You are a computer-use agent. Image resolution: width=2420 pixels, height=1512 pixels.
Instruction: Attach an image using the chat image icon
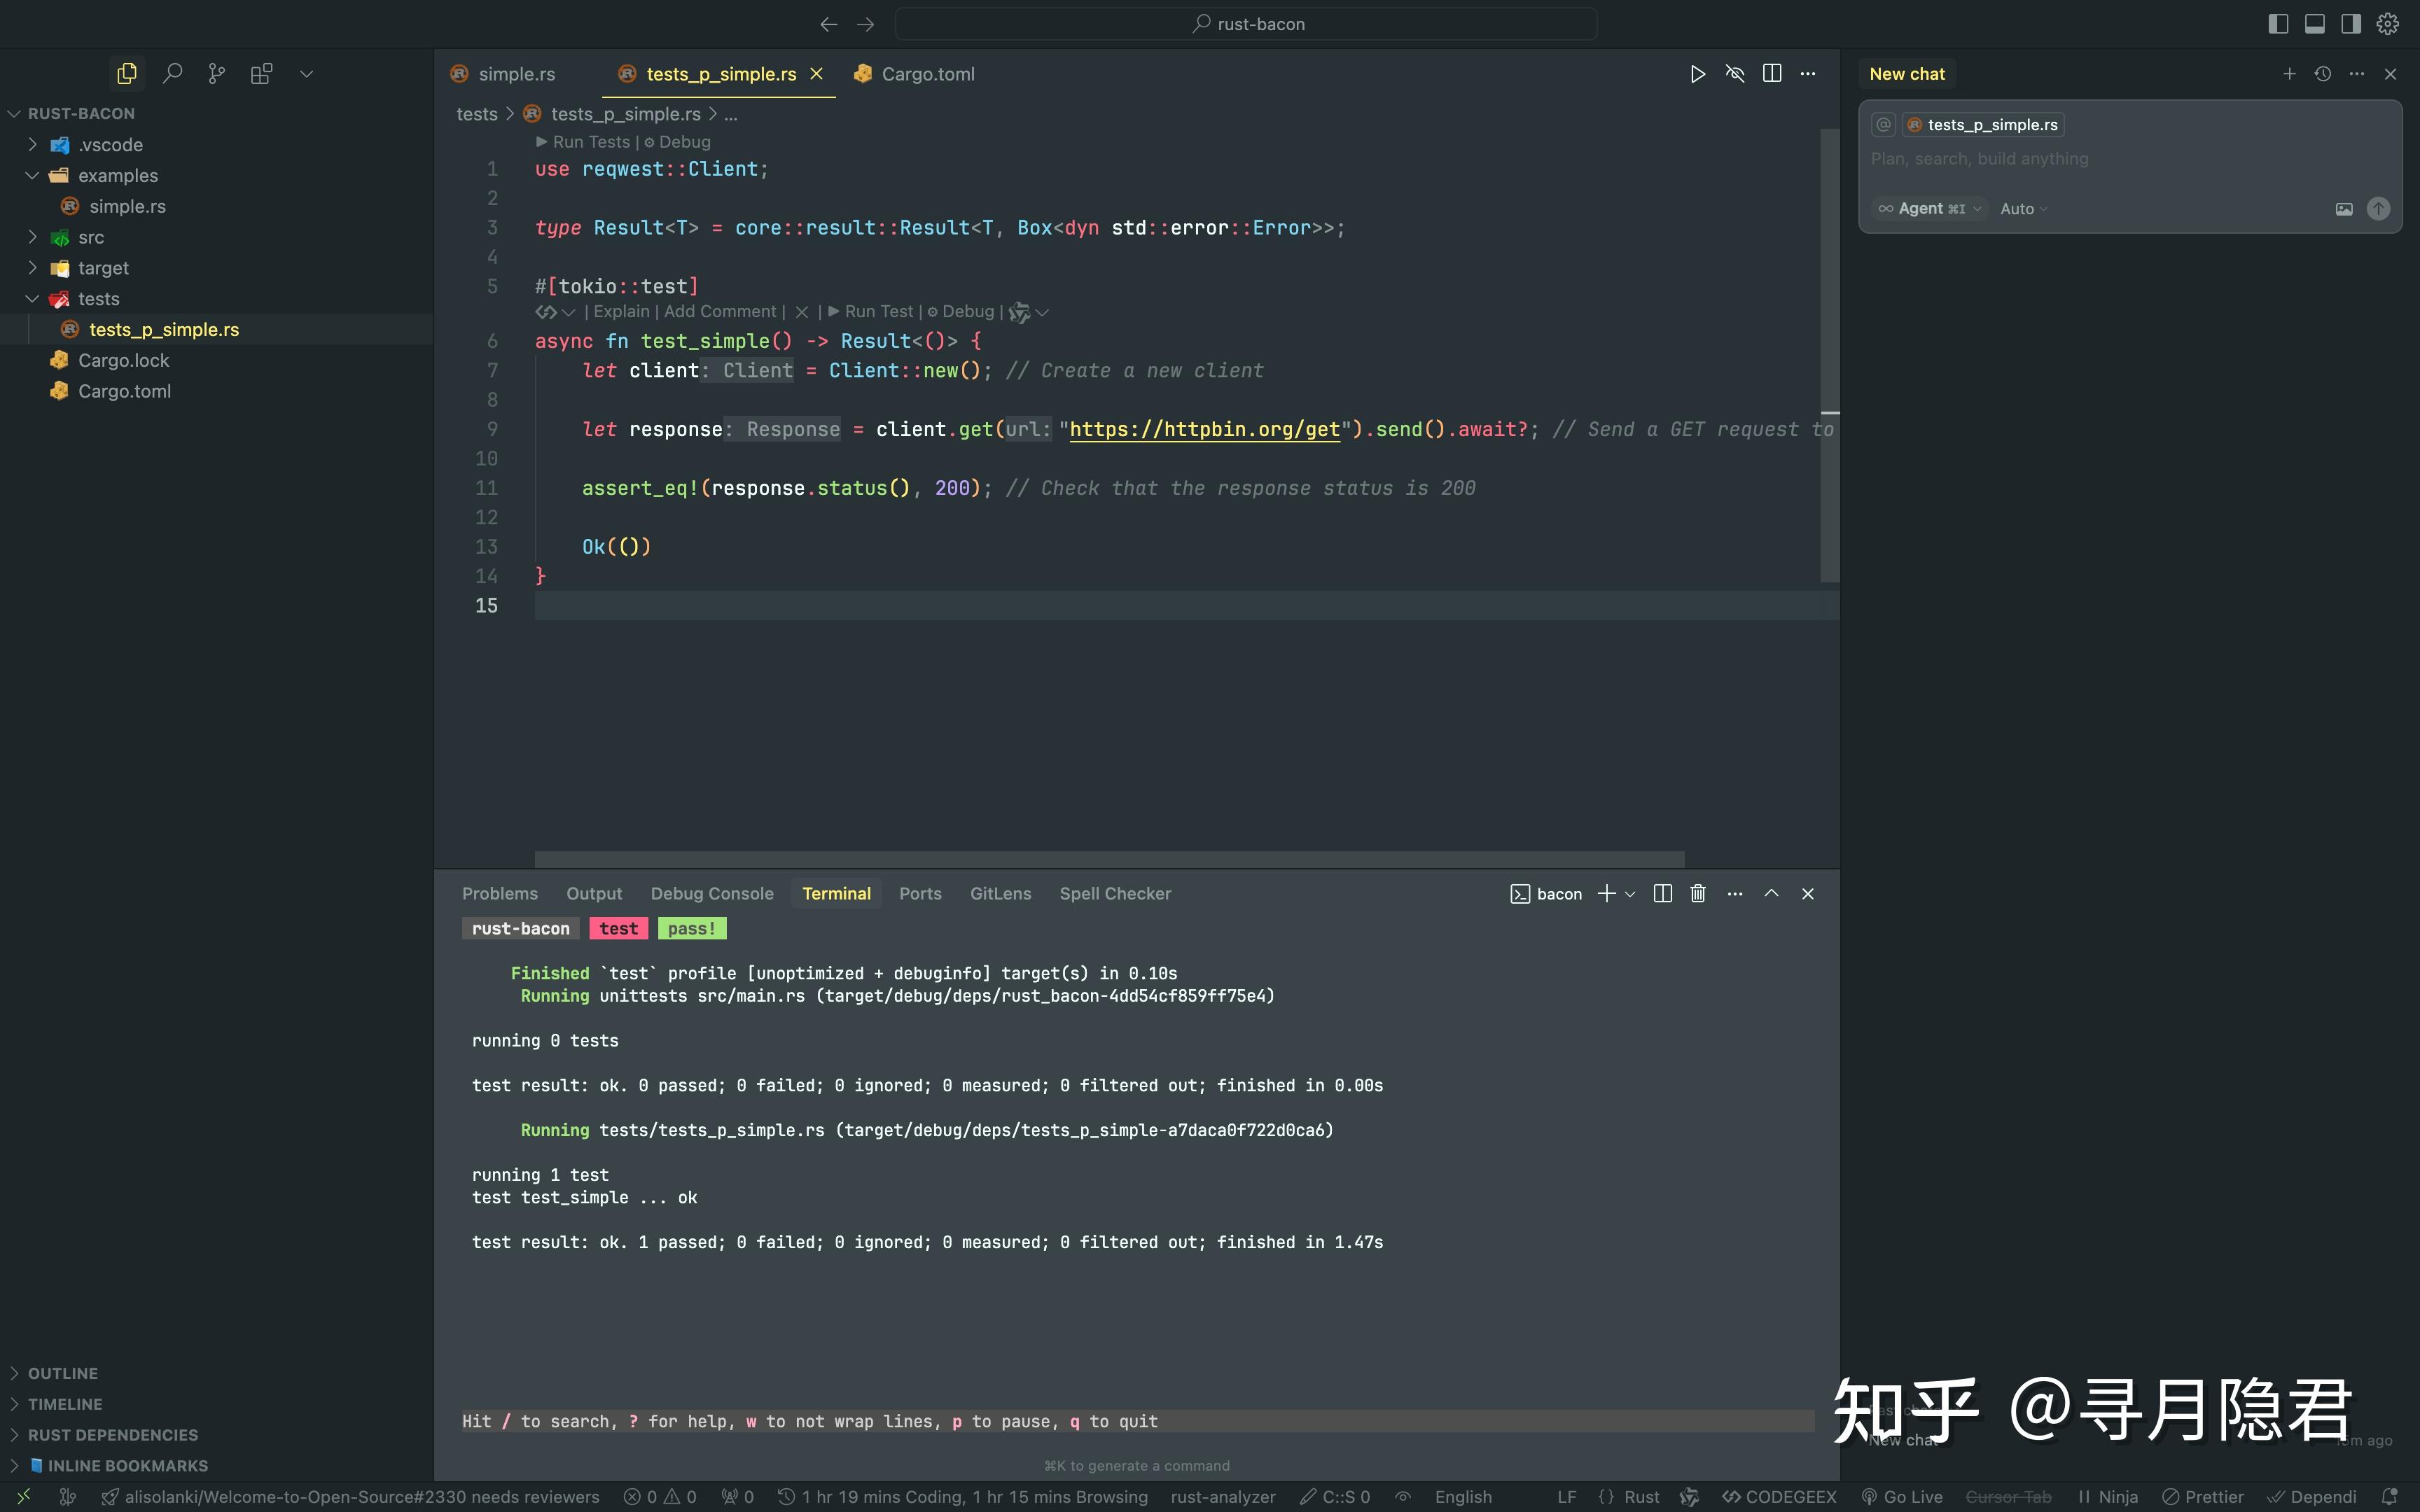(2344, 209)
